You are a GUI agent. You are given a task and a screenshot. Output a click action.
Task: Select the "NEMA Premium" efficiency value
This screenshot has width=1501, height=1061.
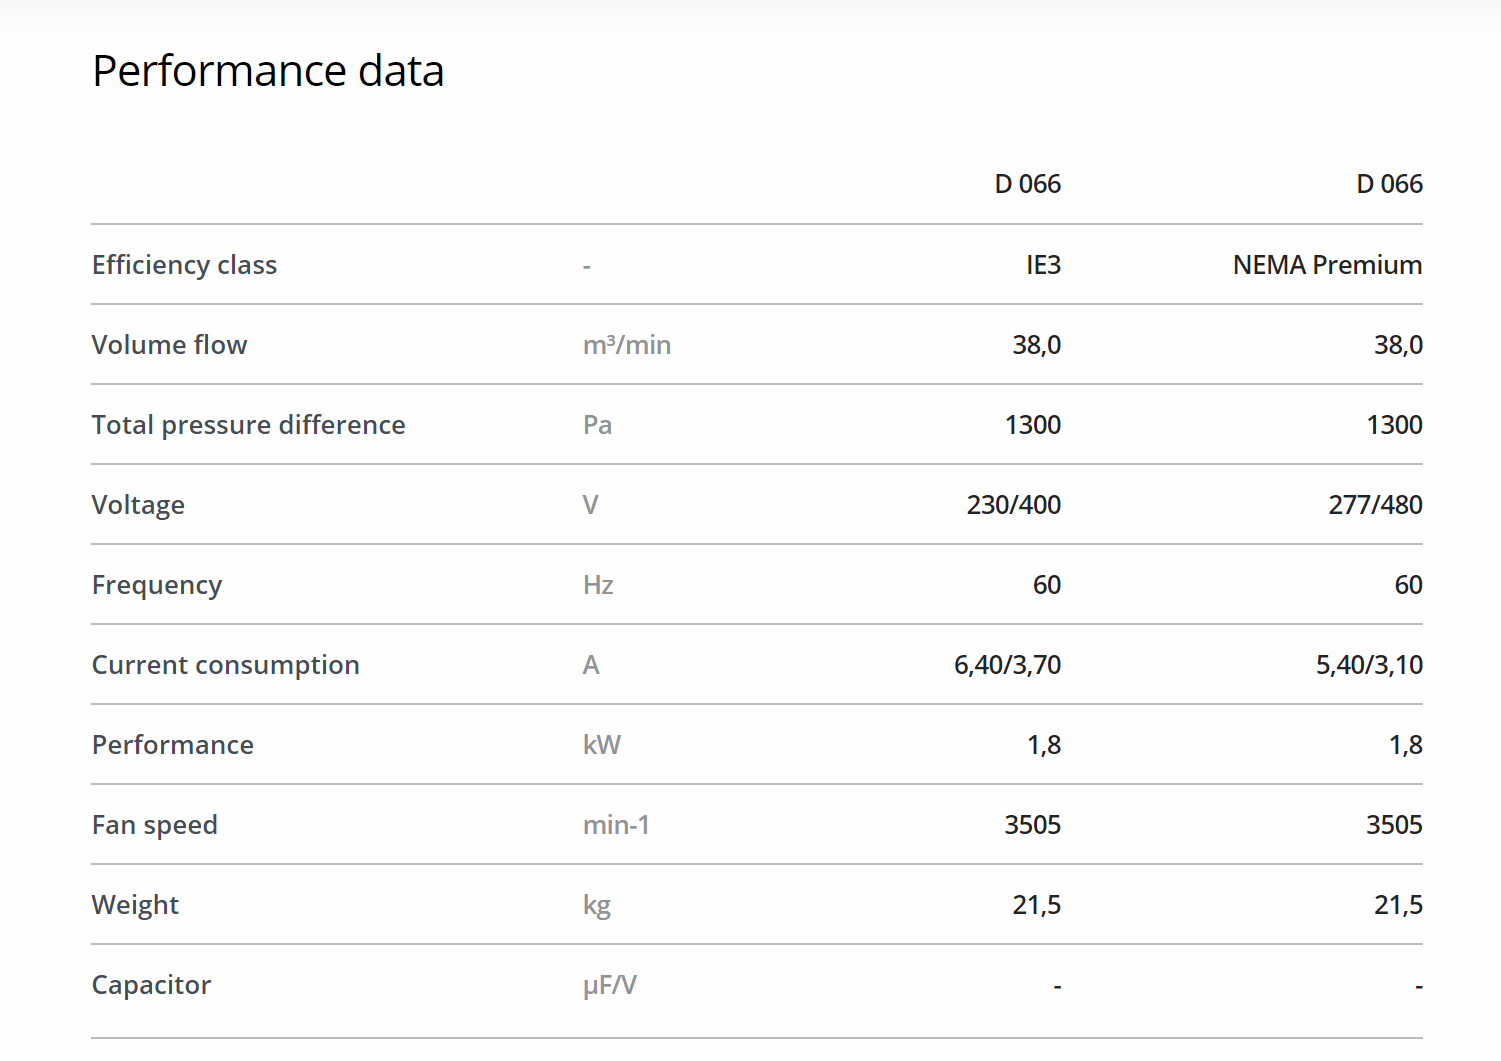[x=1327, y=265]
